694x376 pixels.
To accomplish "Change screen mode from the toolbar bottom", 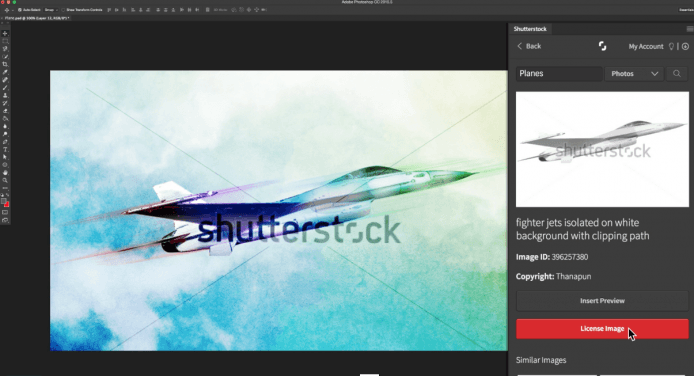I will [5, 220].
